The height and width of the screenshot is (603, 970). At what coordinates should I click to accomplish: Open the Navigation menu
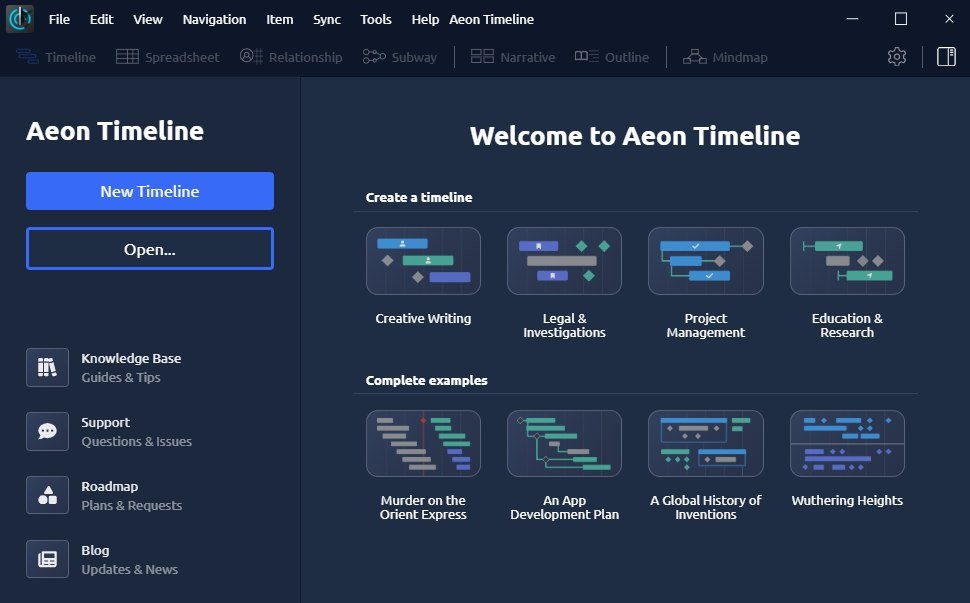213,19
